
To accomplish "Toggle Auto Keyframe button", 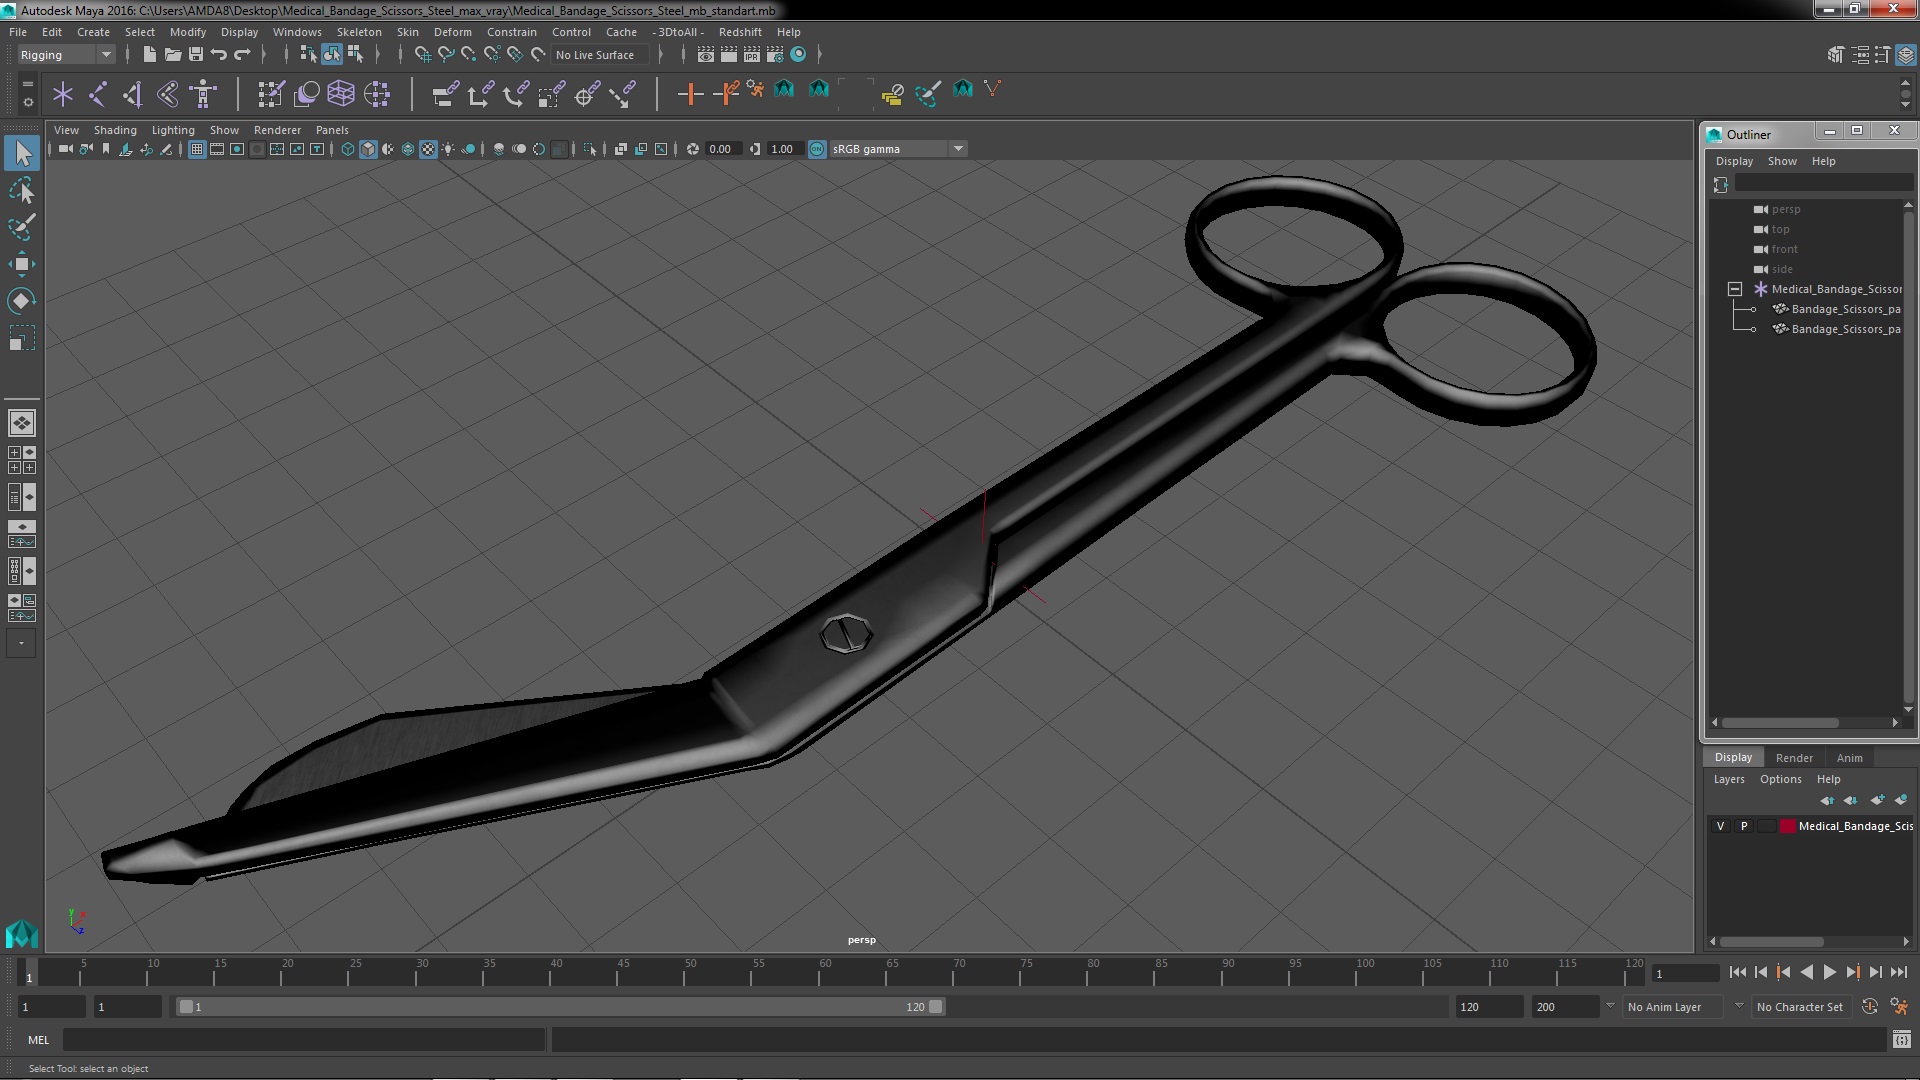I will (x=1870, y=1007).
